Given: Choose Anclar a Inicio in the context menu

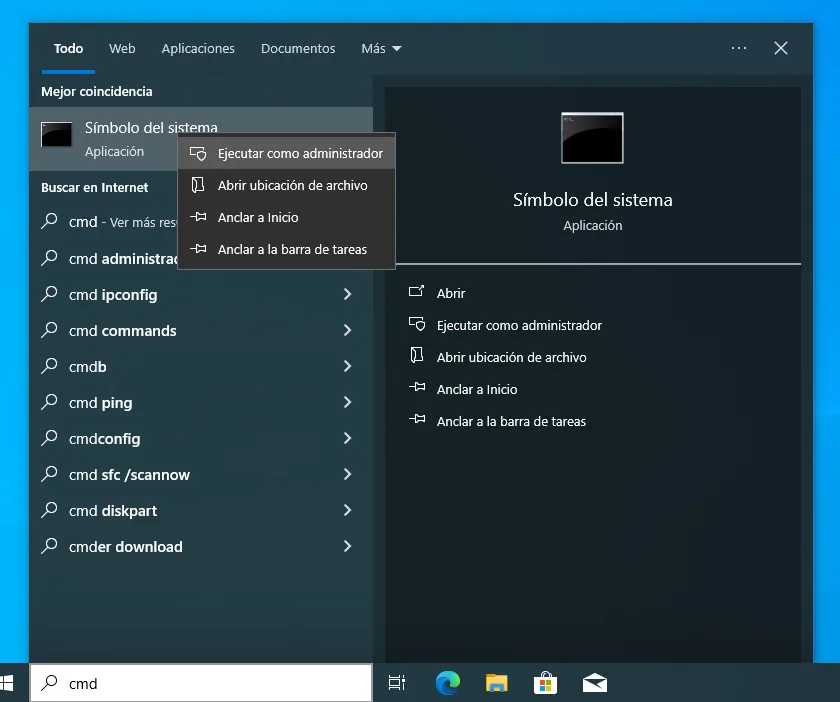Looking at the screenshot, I should [287, 217].
